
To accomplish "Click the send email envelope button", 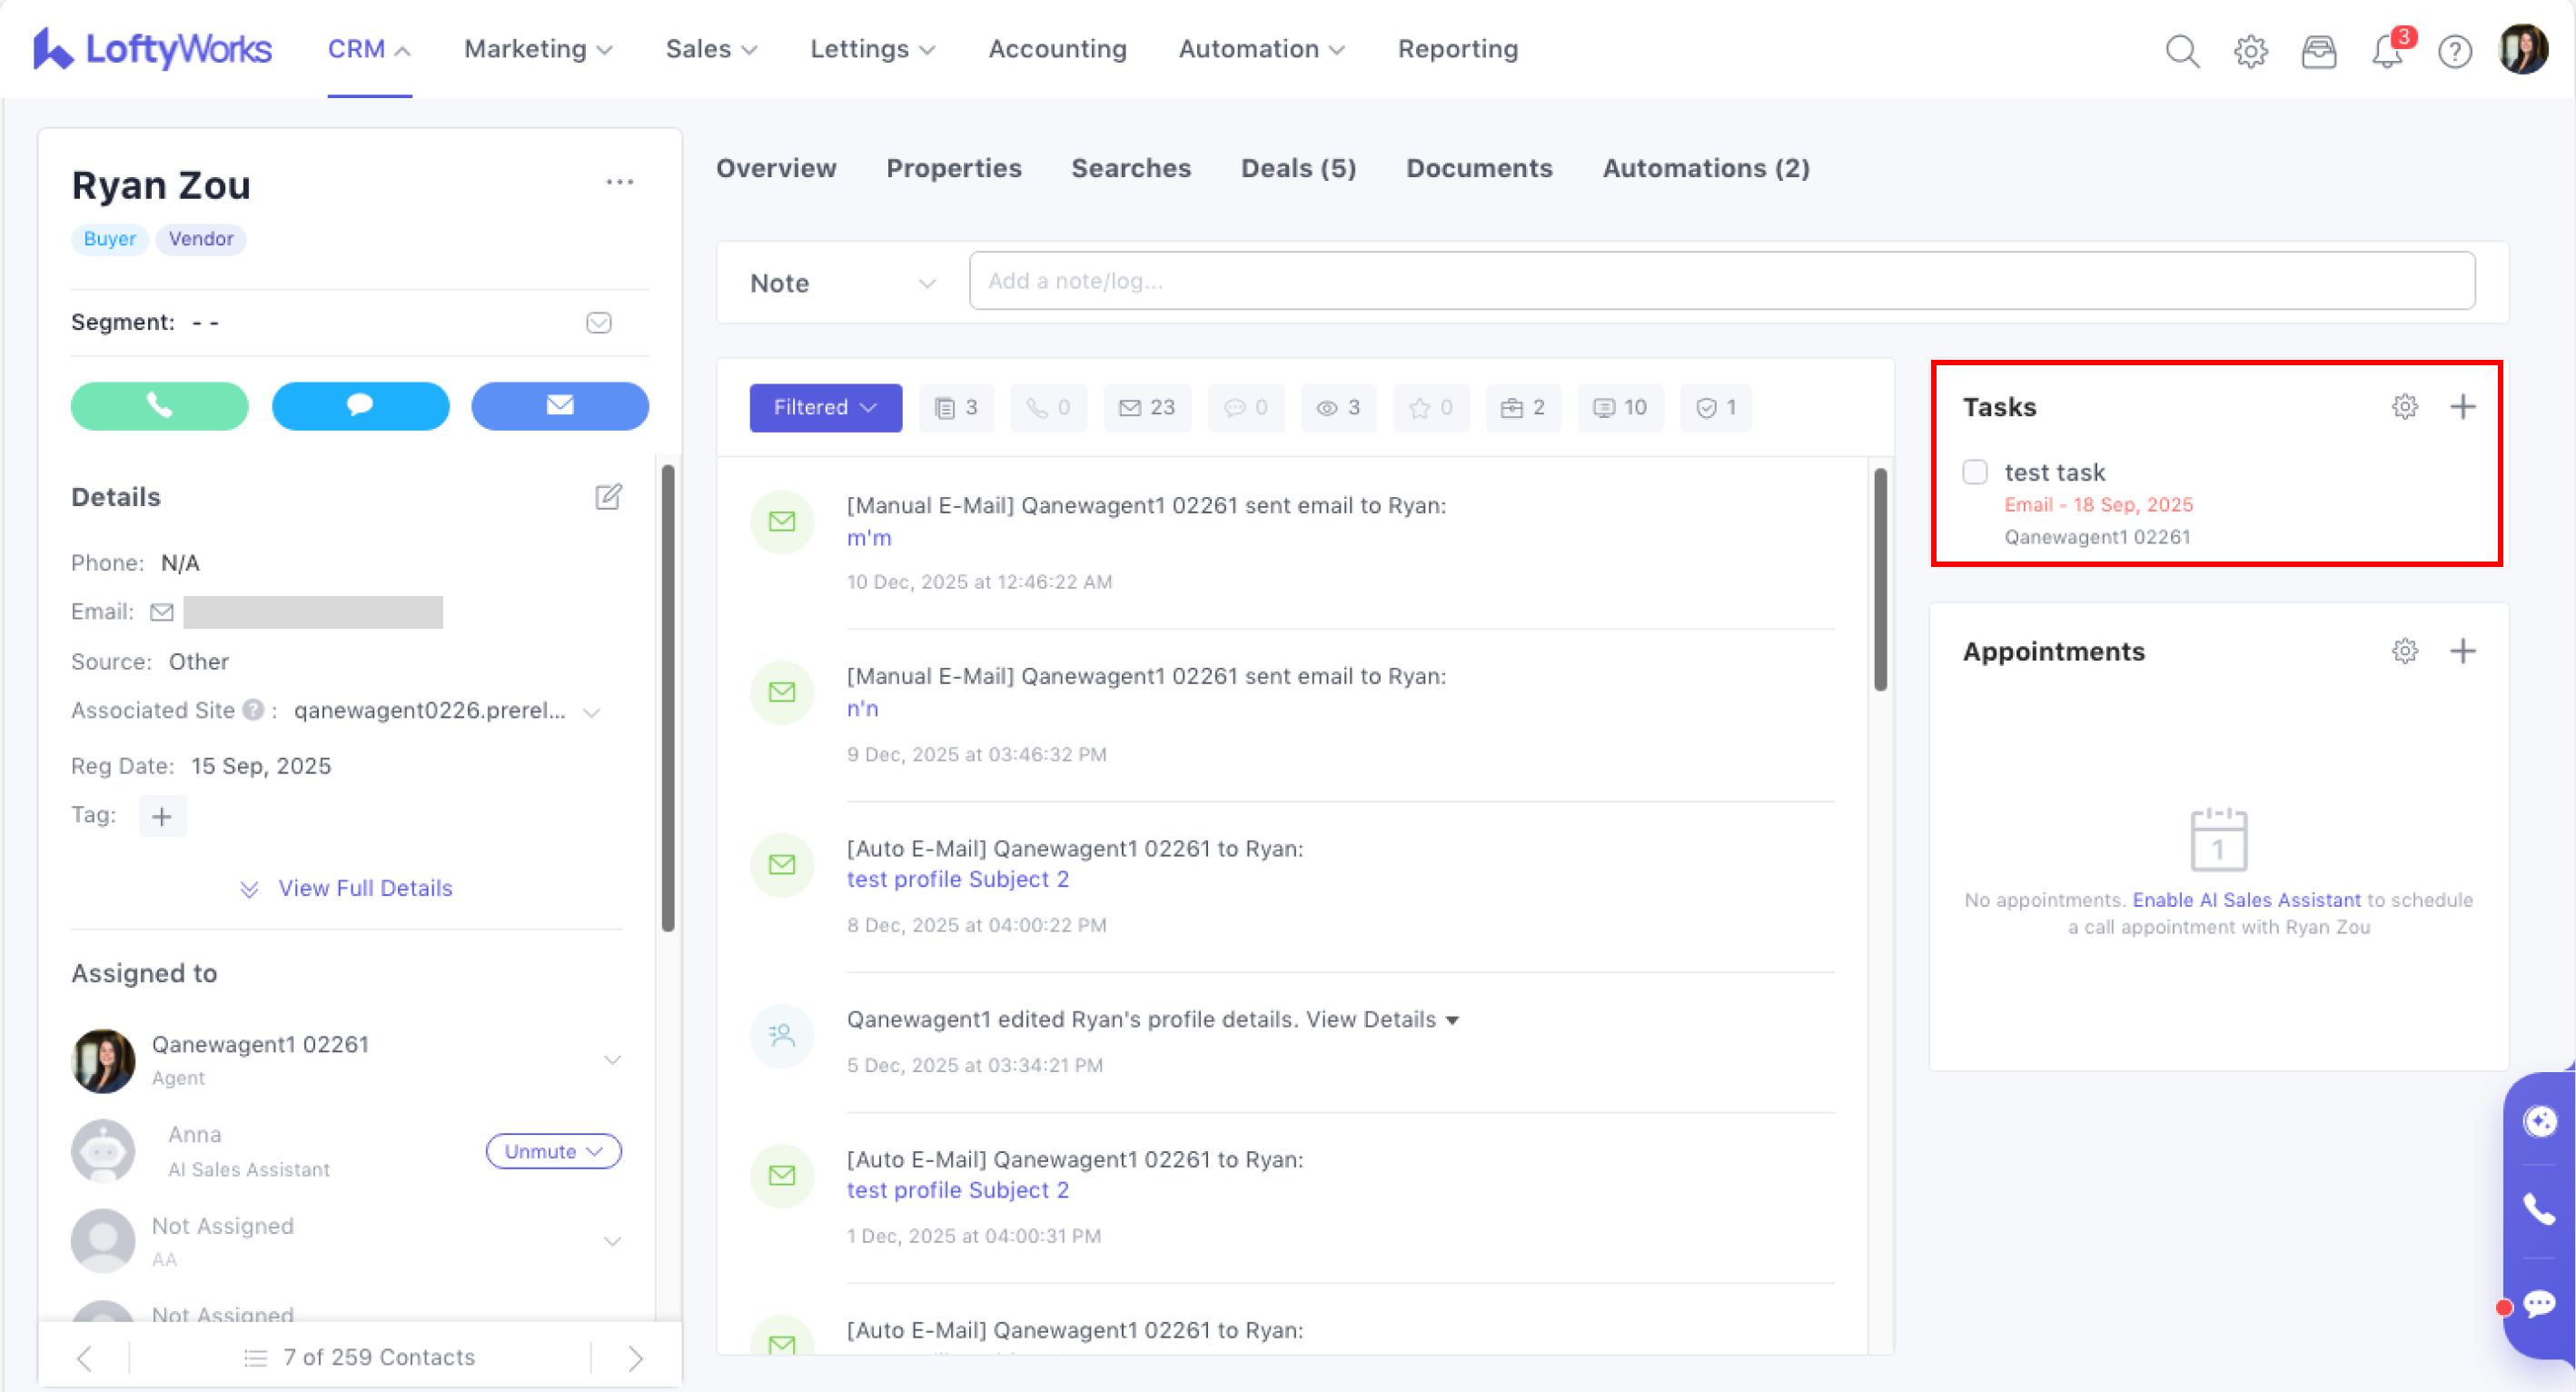I will 560,406.
